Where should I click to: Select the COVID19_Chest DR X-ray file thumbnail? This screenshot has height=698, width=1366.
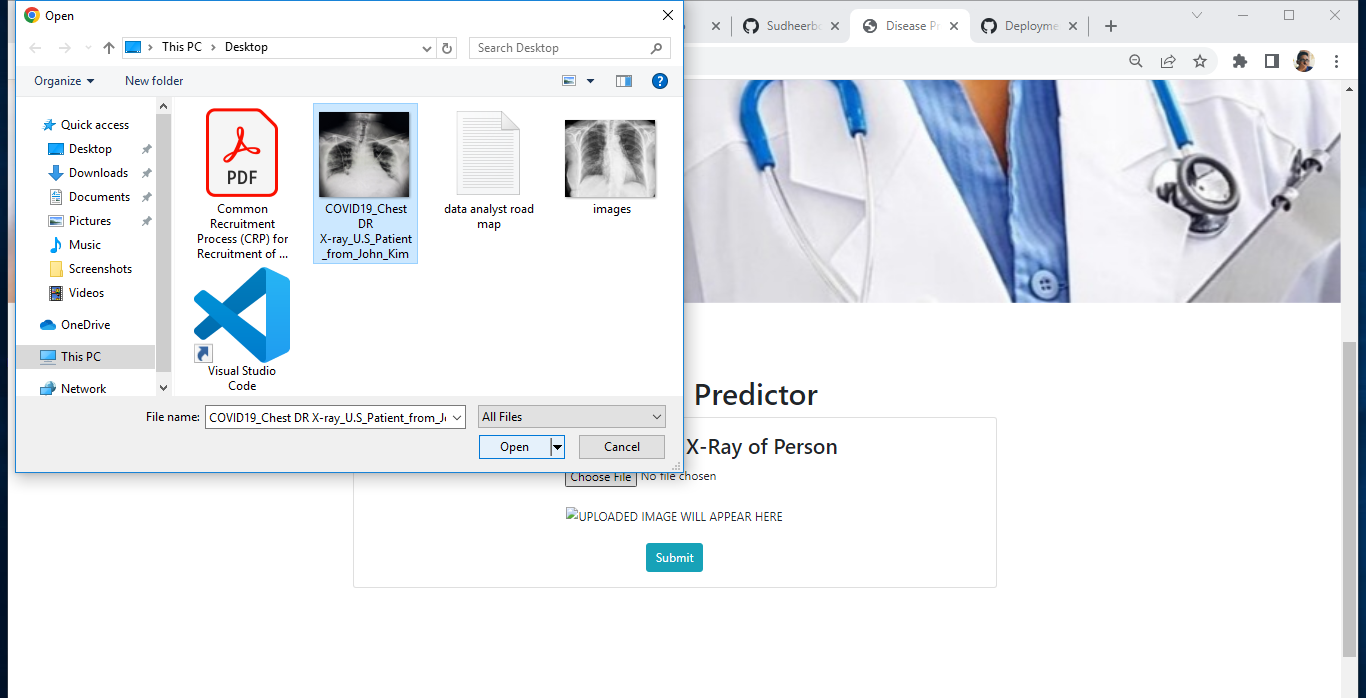tap(365, 153)
